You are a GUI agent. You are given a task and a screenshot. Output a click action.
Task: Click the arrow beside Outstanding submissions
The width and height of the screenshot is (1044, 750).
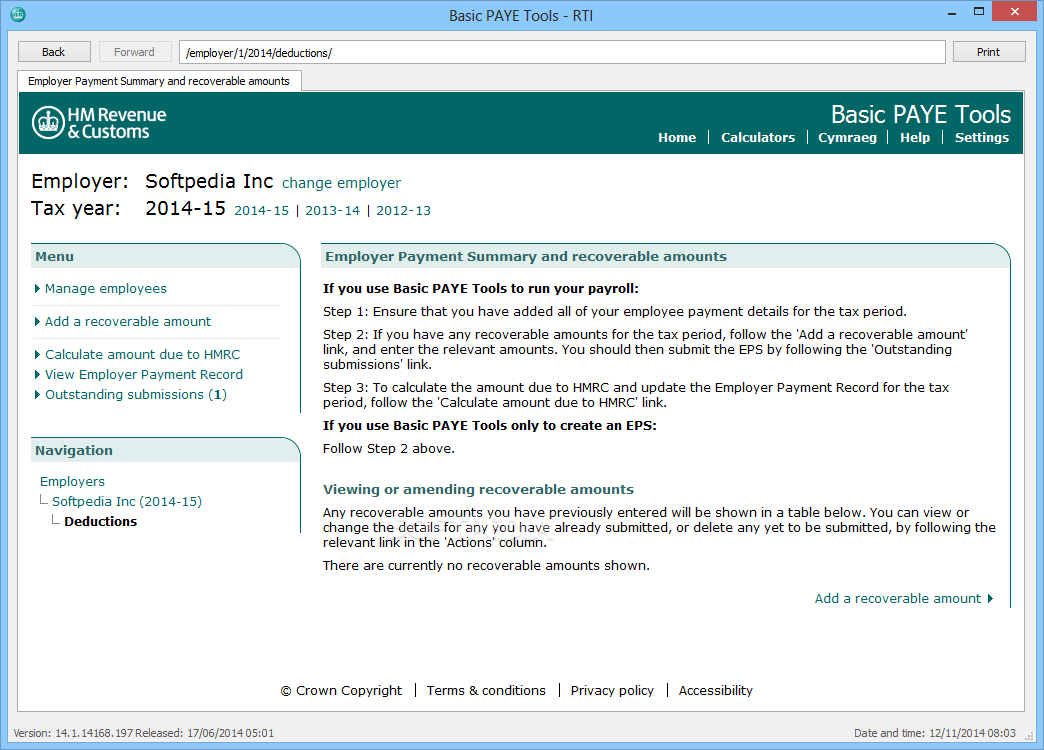click(37, 394)
